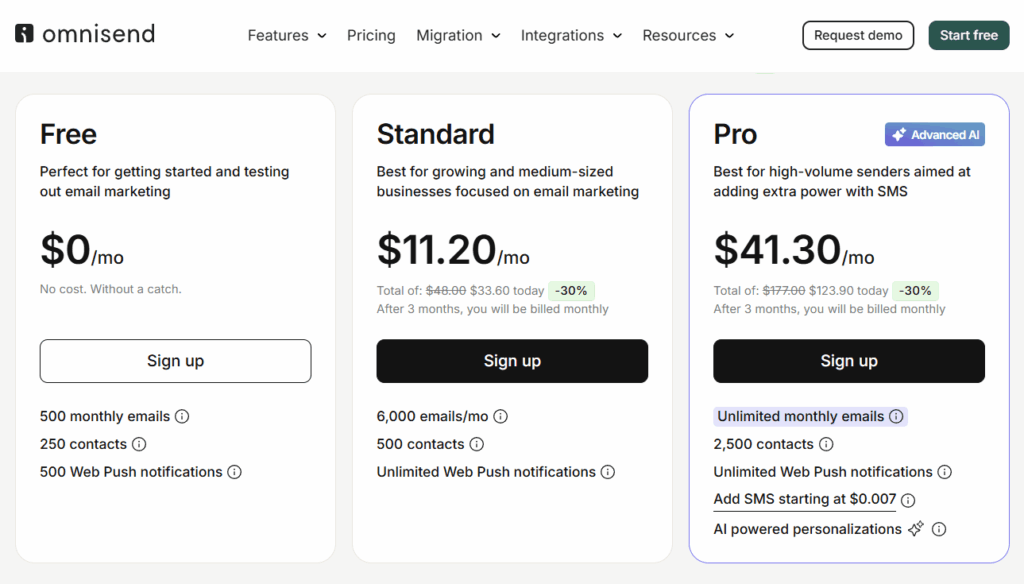Screen dimensions: 1024x584
Task: Click the '250 contacts' text
Action: click(x=83, y=444)
